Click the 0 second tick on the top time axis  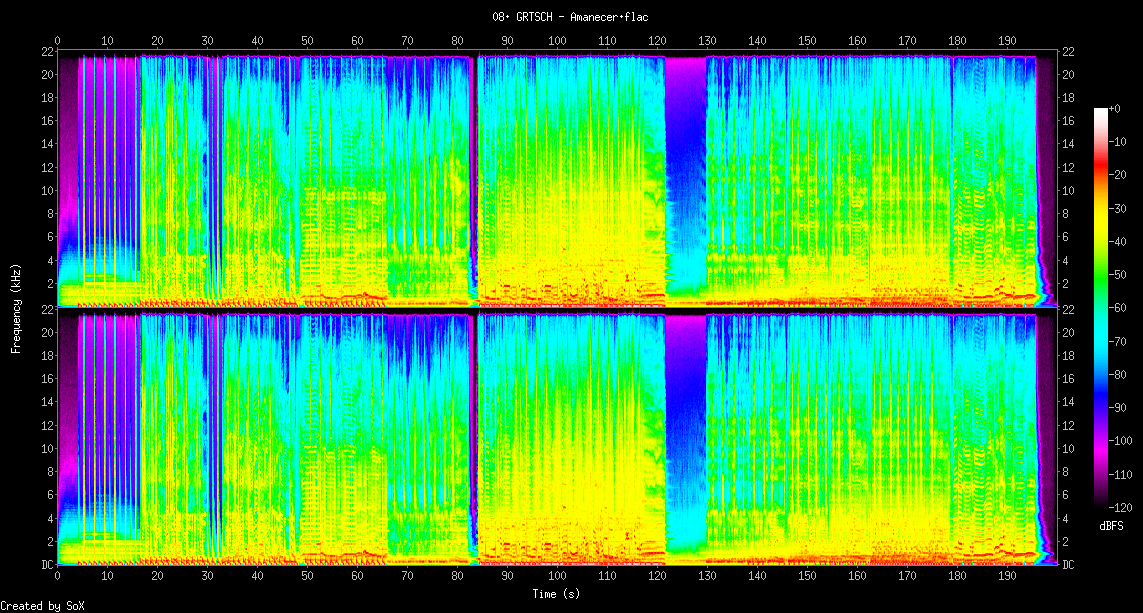click(58, 41)
